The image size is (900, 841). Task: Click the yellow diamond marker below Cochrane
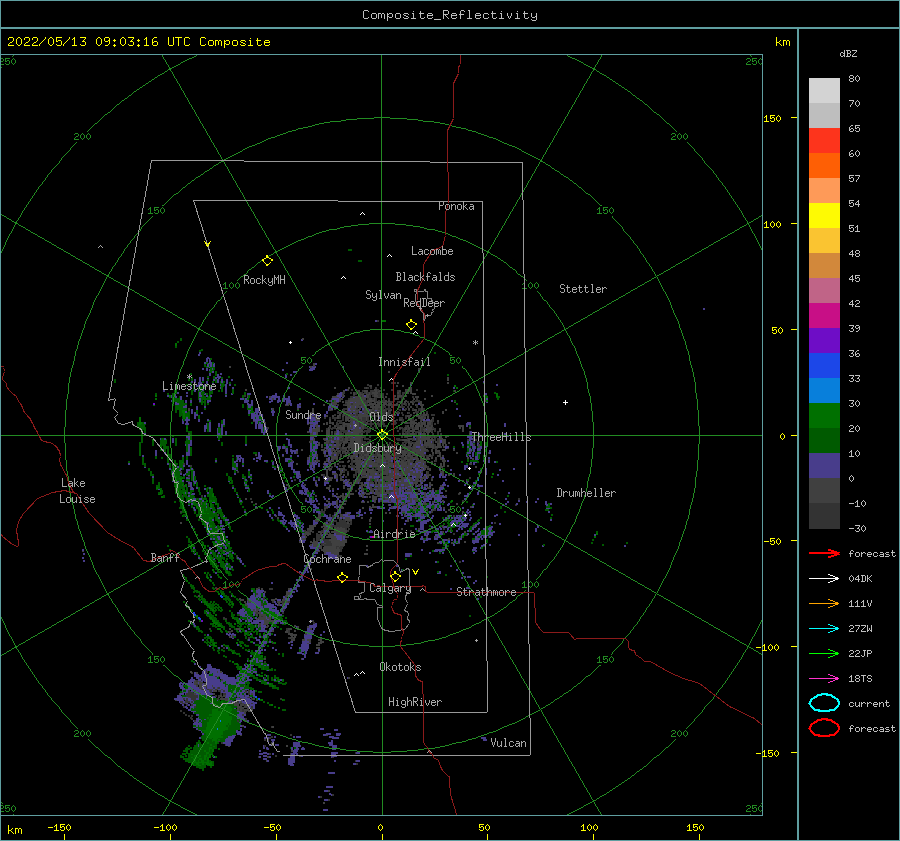342,577
